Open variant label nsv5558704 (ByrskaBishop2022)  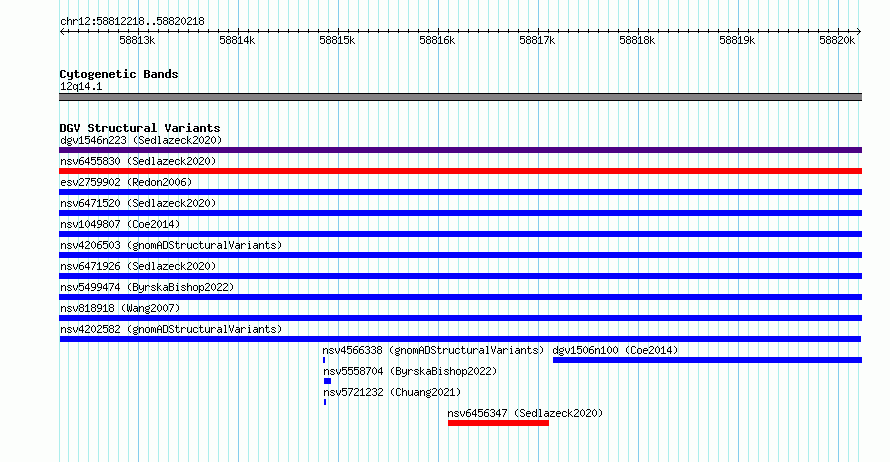410,371
